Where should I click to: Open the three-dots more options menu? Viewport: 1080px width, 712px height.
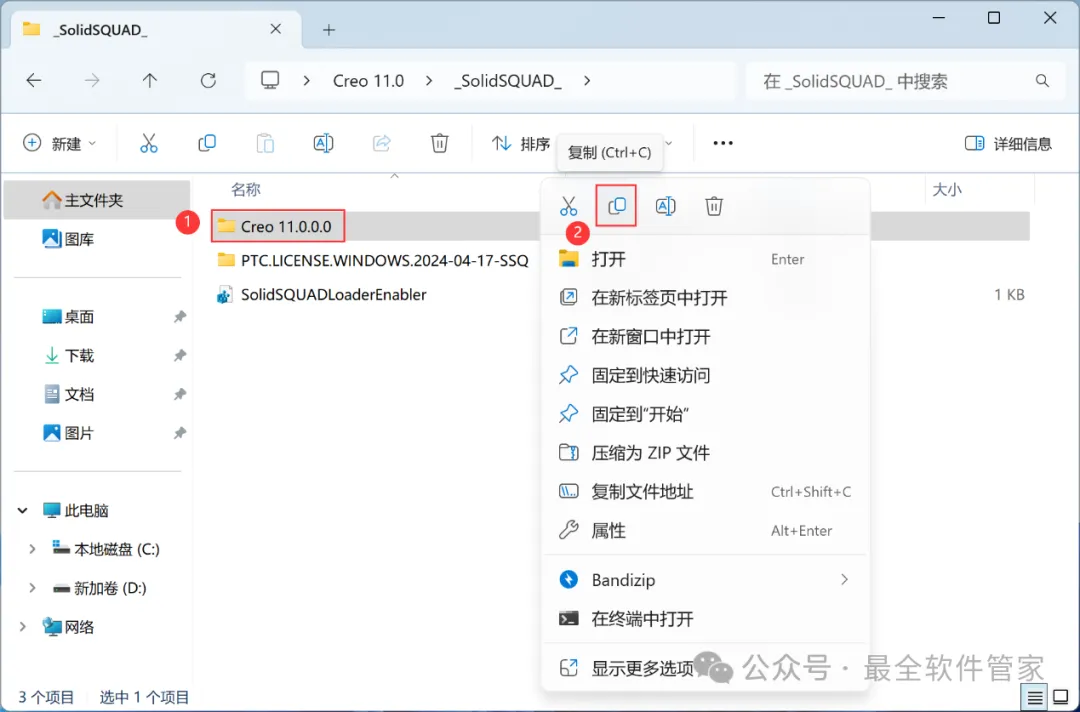click(x=723, y=143)
